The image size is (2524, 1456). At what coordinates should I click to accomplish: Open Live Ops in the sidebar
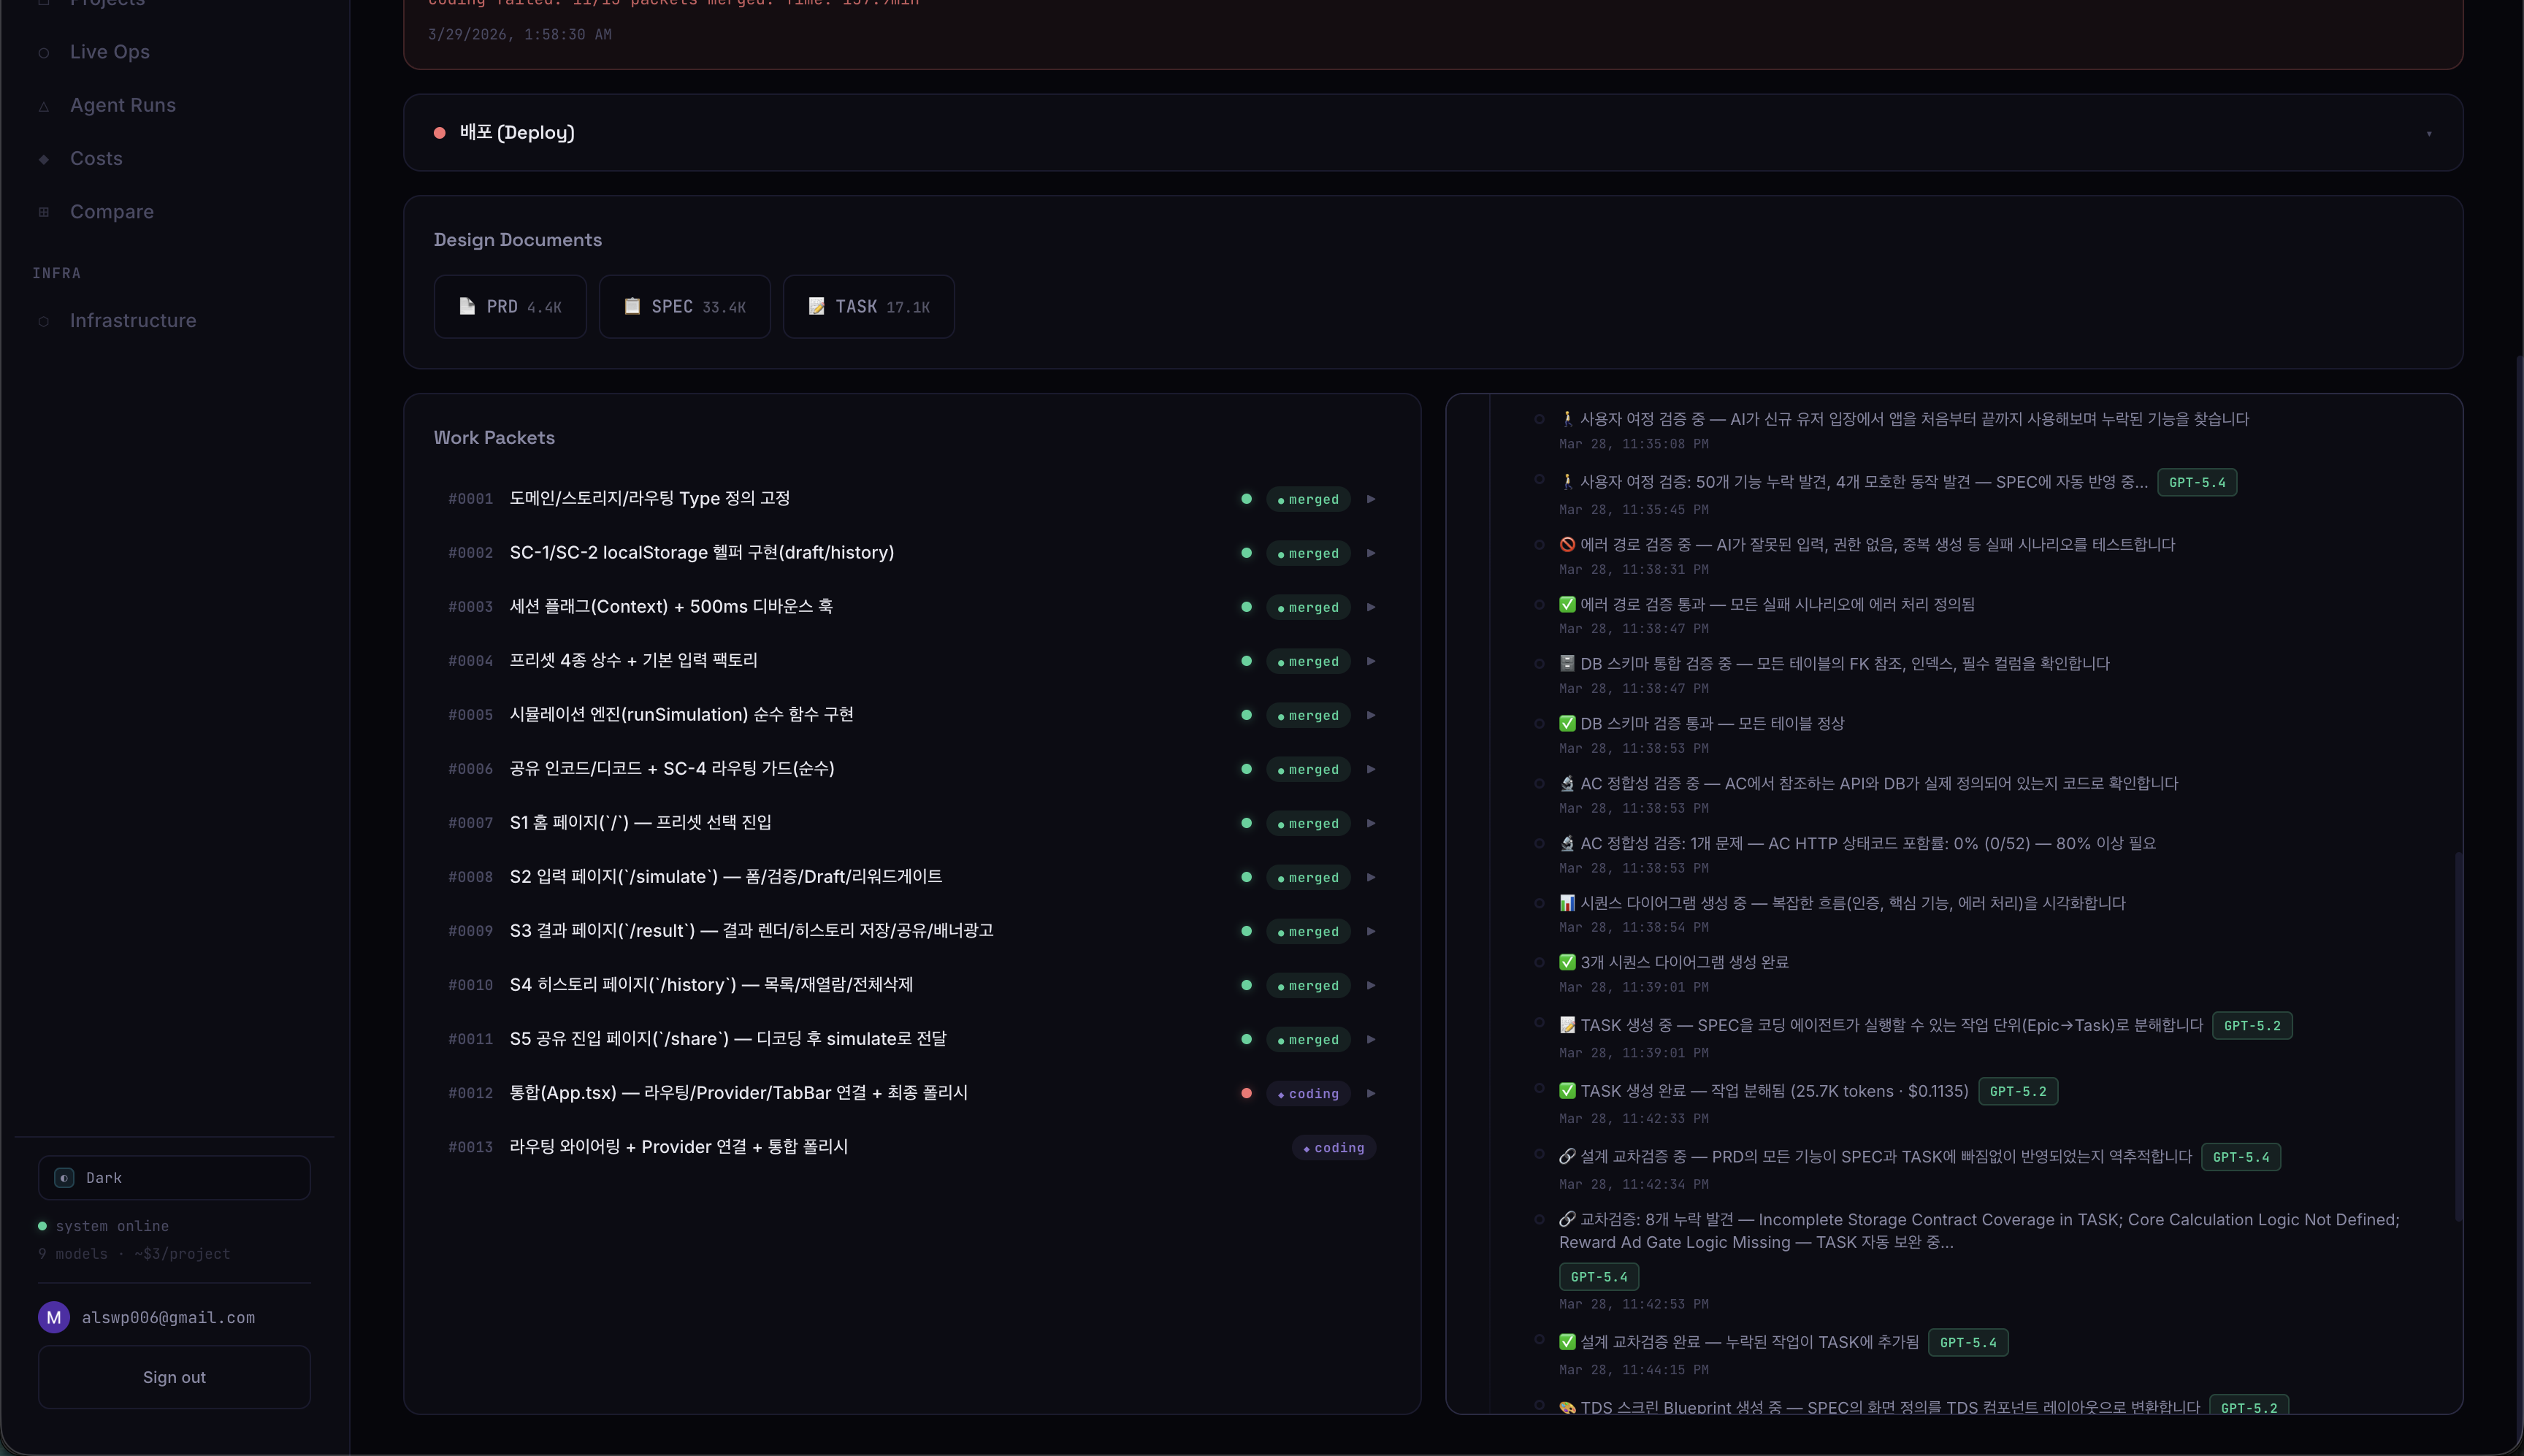(110, 52)
